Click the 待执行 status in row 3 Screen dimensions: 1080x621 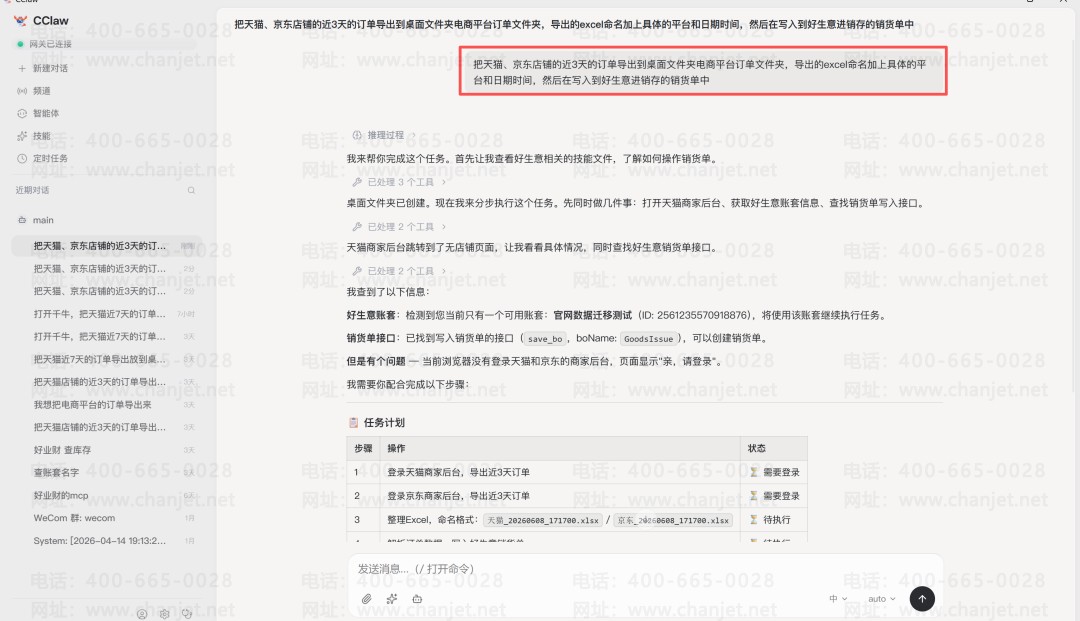pyautogui.click(x=770, y=520)
